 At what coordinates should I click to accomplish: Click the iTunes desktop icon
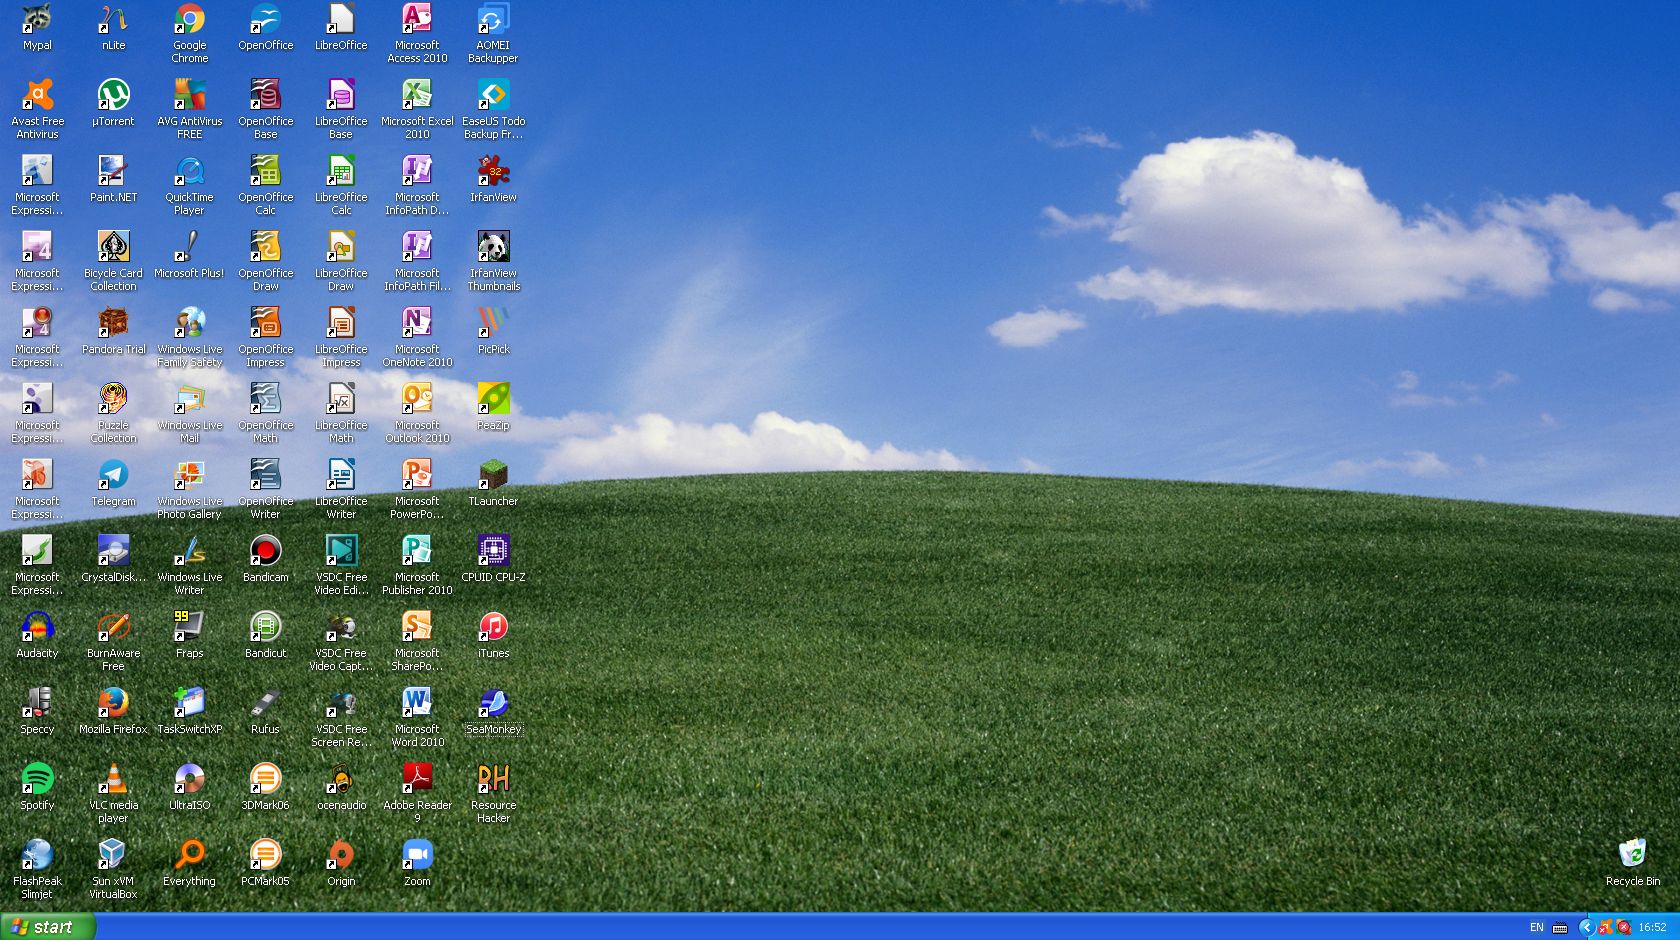click(493, 628)
